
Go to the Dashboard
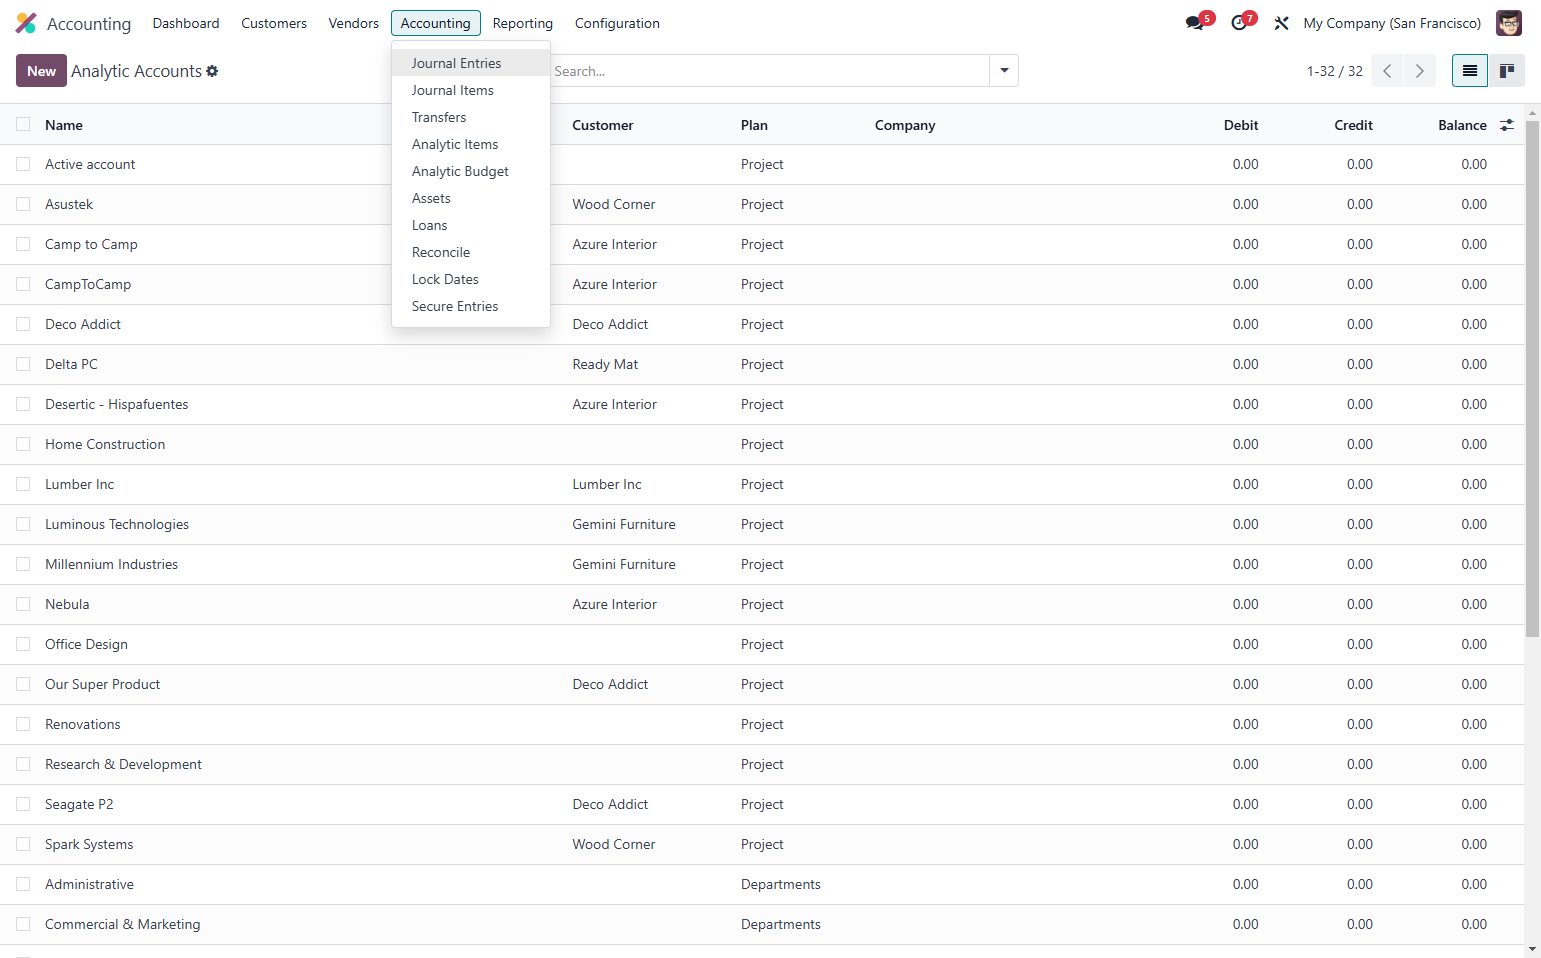coord(186,23)
